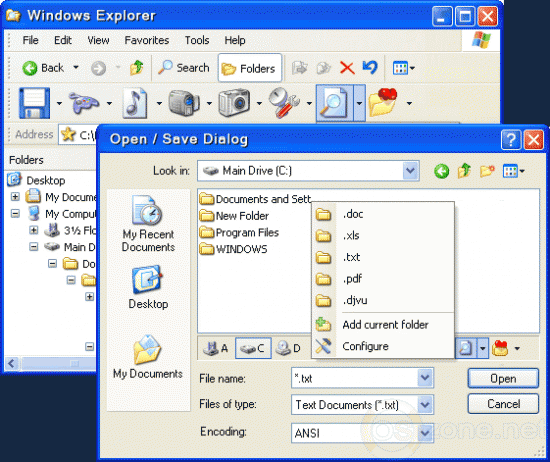The width and height of the screenshot is (550, 462).
Task: Open dropdown arrow beside magnifier icon in Explorer toolbar
Action: click(359, 103)
